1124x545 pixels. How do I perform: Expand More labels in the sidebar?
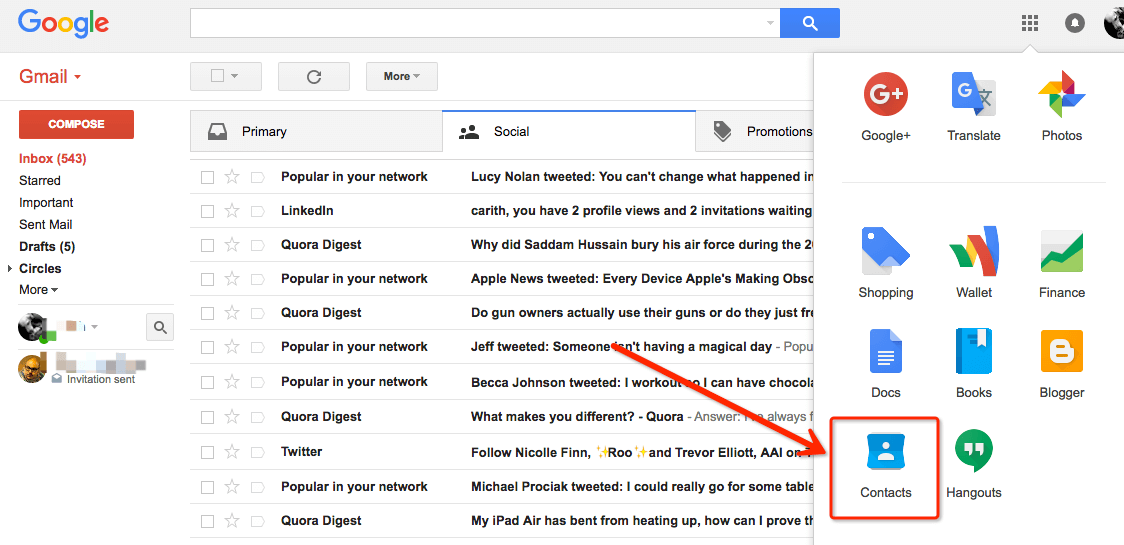click(x=39, y=290)
